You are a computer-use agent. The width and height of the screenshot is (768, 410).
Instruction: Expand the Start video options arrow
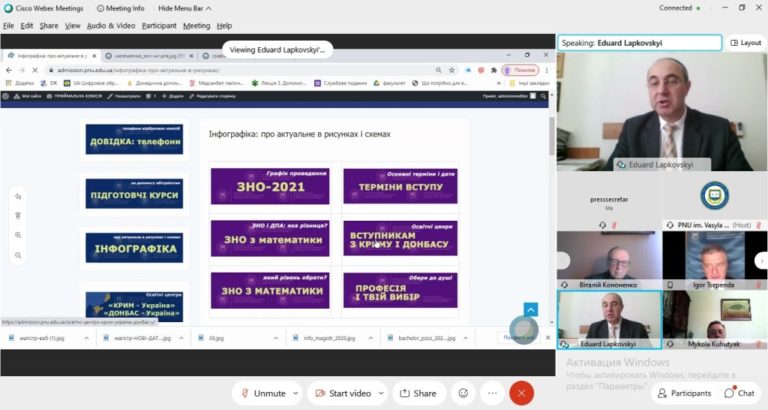tap(381, 393)
